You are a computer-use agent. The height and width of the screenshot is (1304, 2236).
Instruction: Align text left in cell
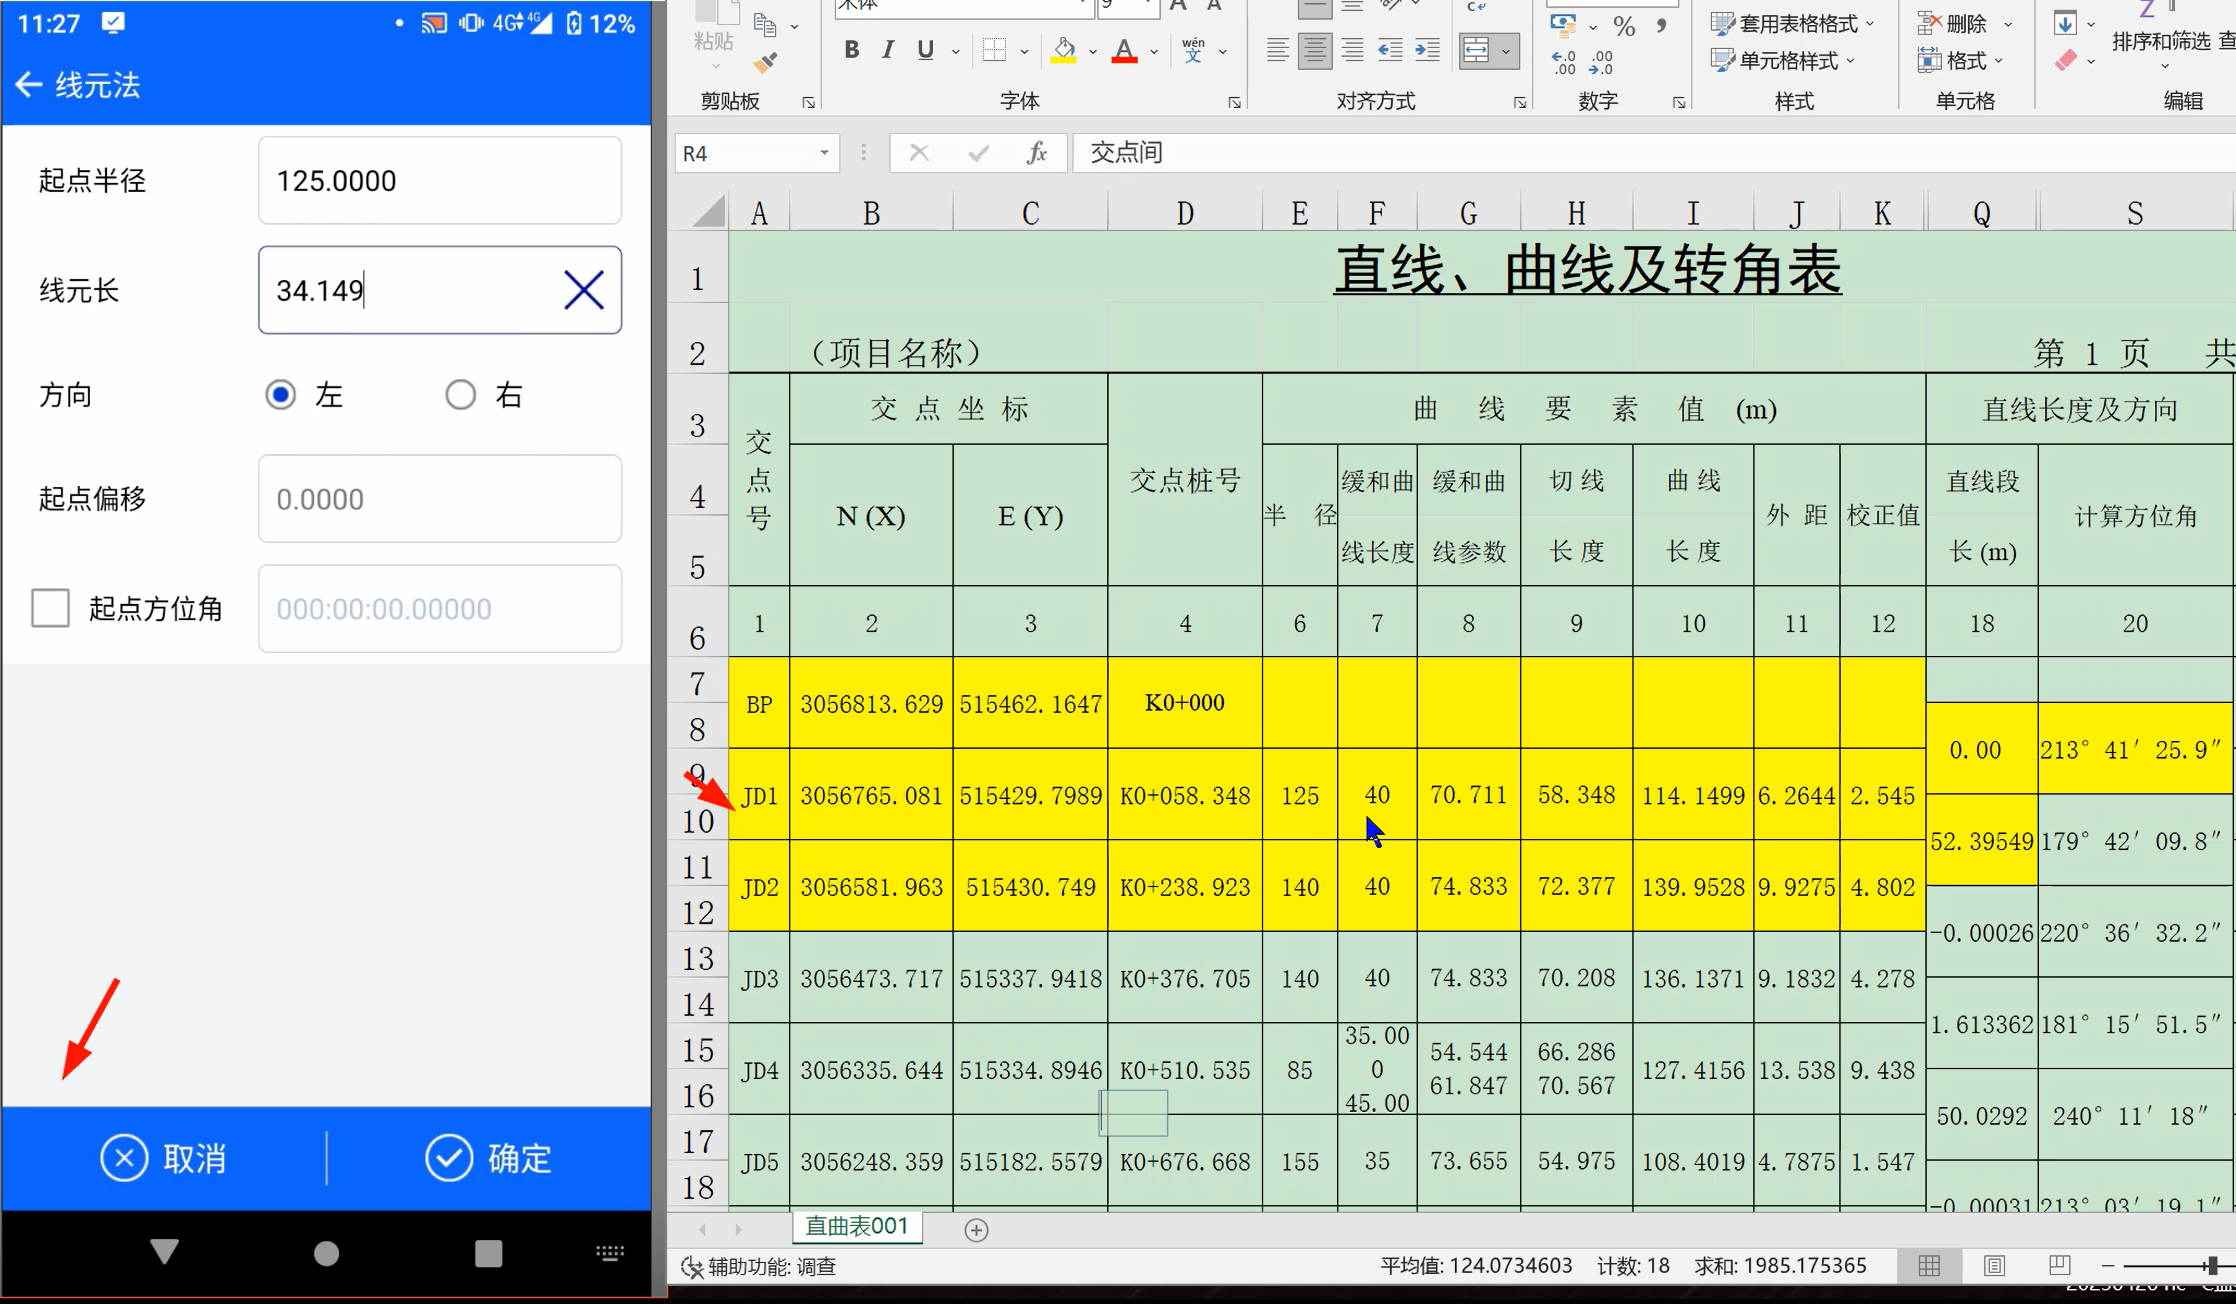point(1277,50)
